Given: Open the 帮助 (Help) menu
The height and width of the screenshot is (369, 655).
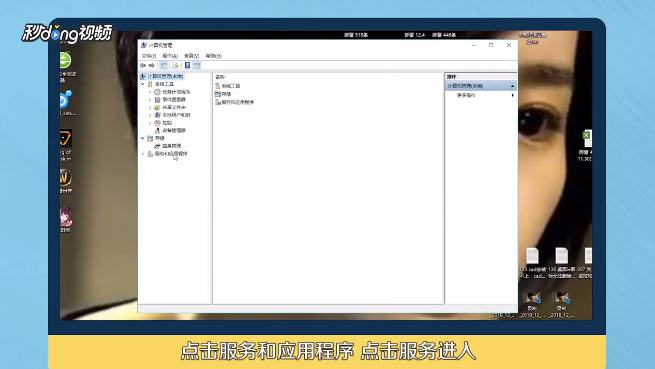Looking at the screenshot, I should tap(213, 56).
